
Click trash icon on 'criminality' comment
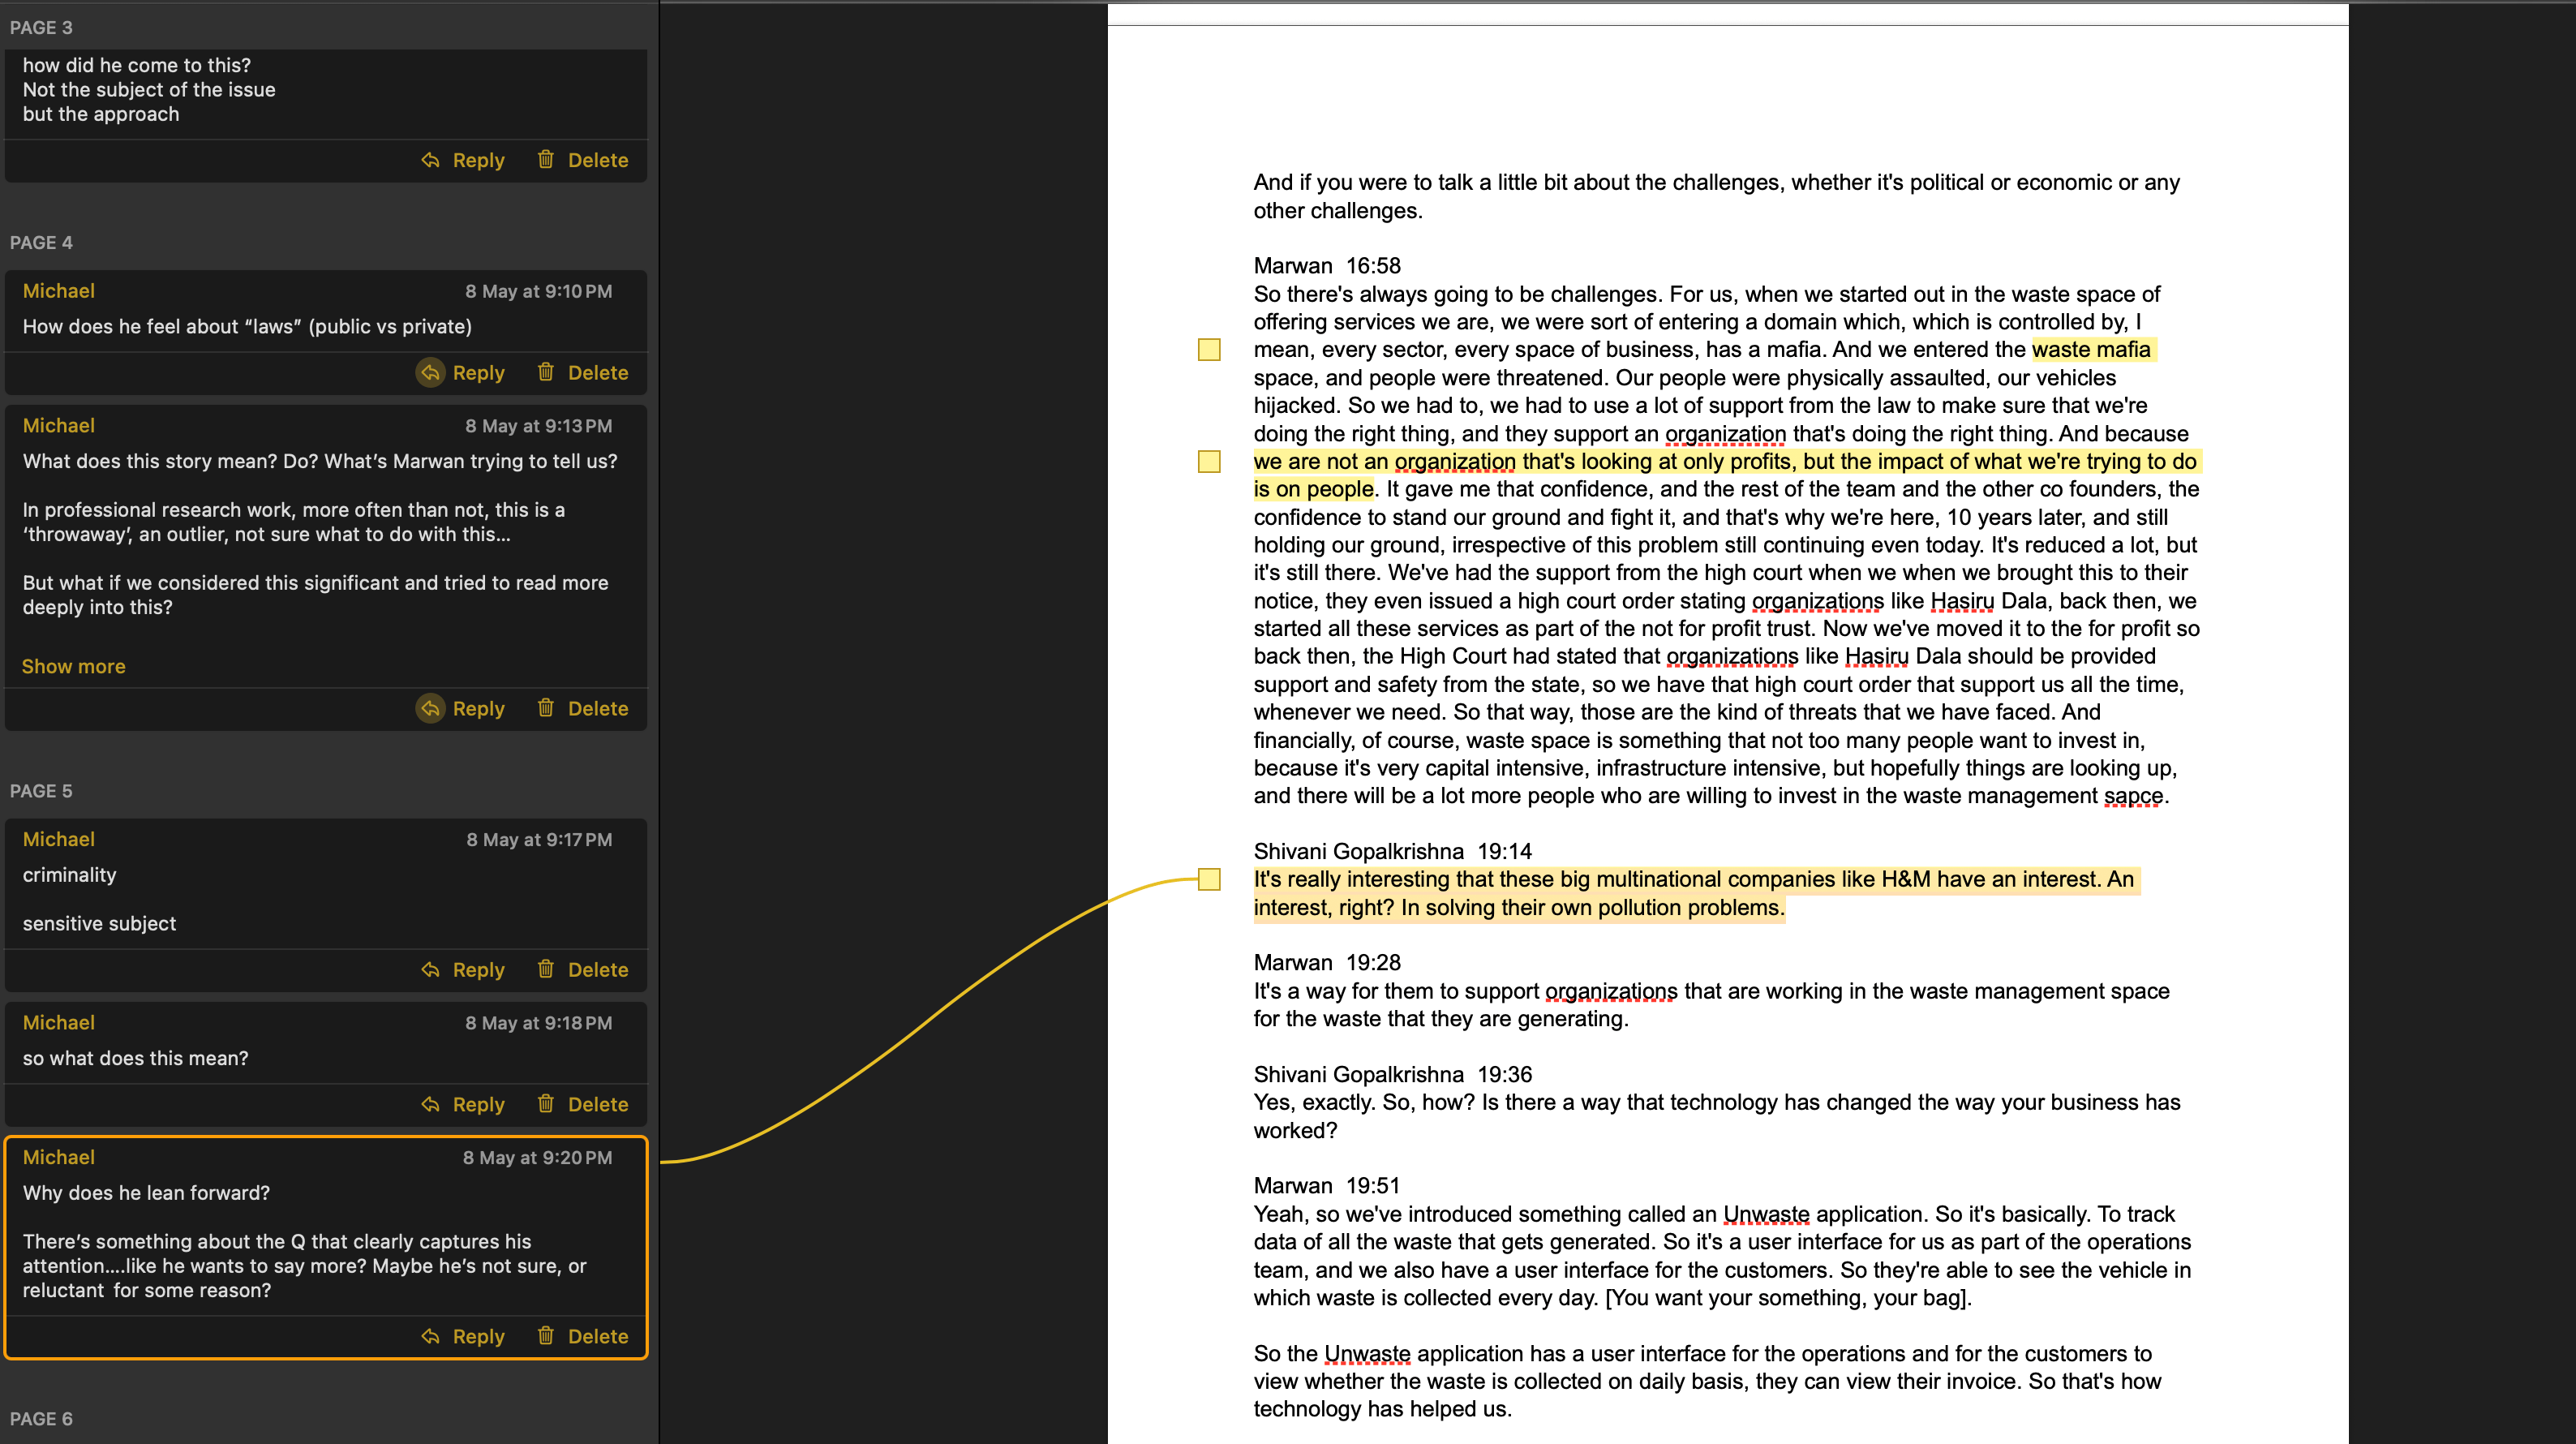tap(545, 969)
